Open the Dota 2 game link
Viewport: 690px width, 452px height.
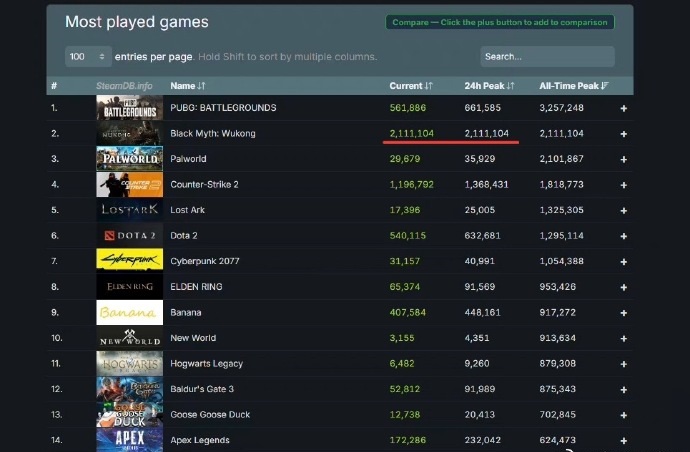[x=184, y=235]
